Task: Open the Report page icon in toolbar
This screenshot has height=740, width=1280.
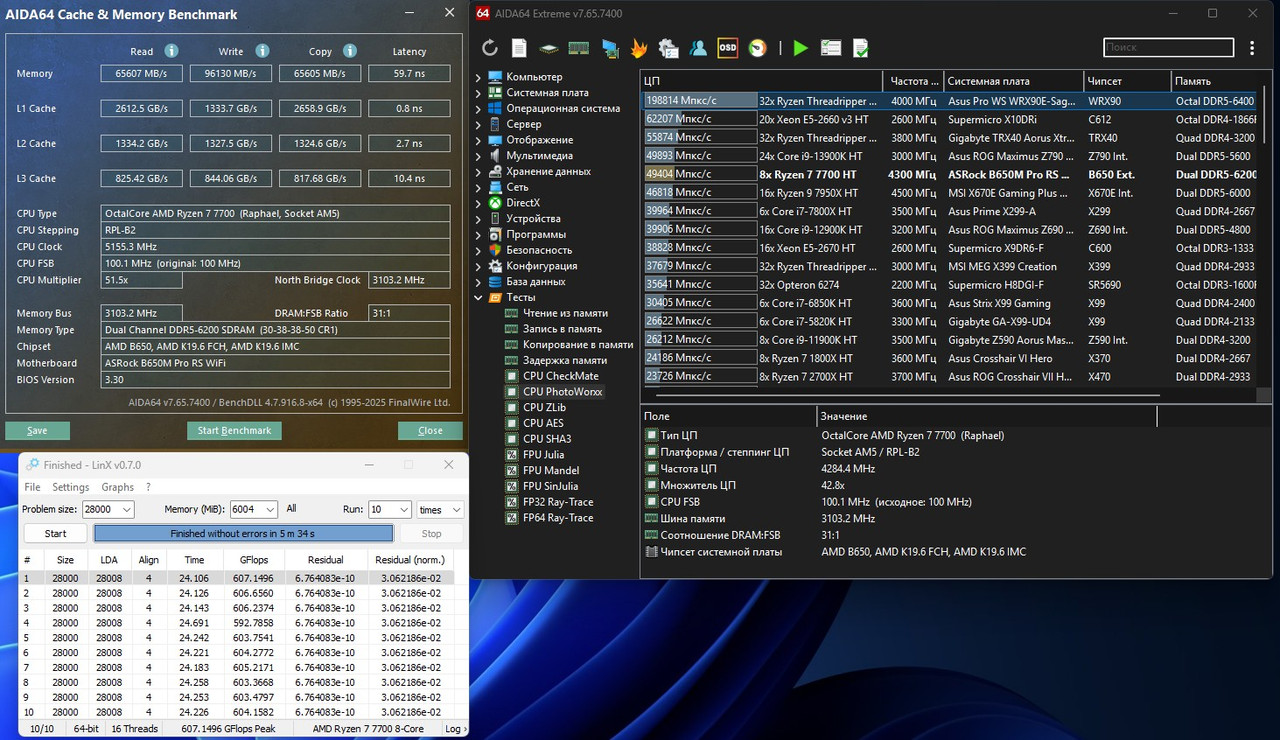Action: point(519,48)
